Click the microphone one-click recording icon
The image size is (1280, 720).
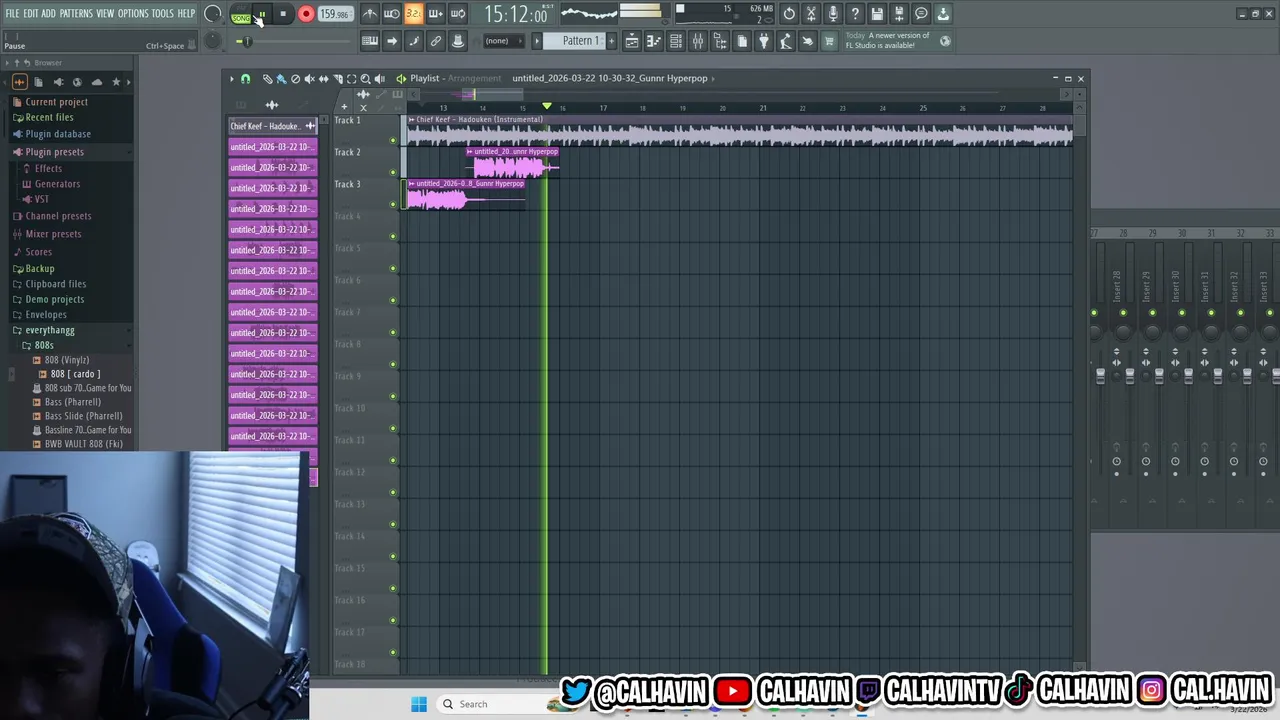tap(833, 14)
